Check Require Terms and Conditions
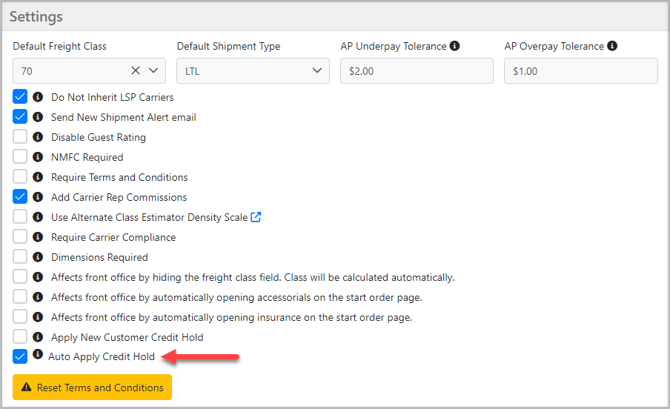The width and height of the screenshot is (670, 409). (x=20, y=177)
